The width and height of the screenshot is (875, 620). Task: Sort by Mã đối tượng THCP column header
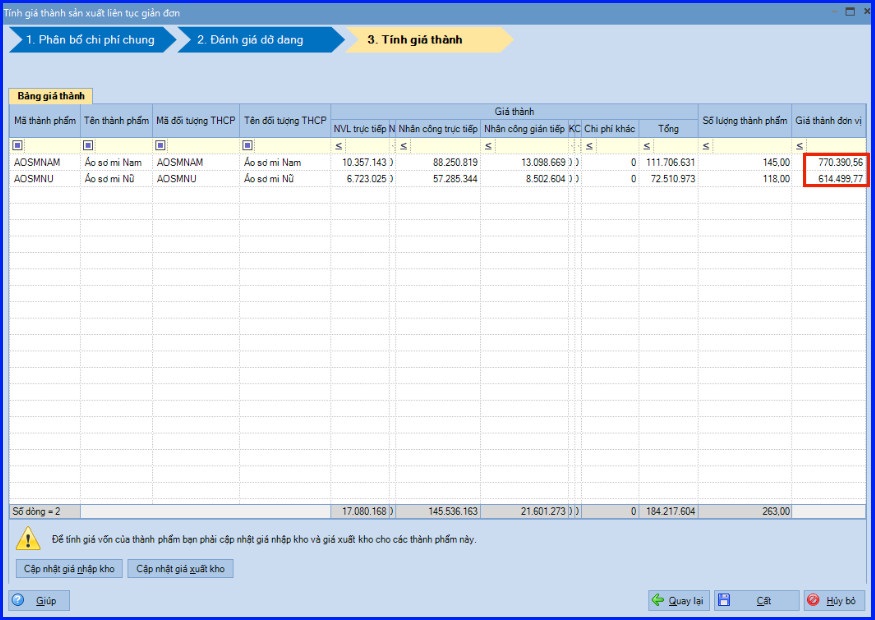pyautogui.click(x=196, y=121)
